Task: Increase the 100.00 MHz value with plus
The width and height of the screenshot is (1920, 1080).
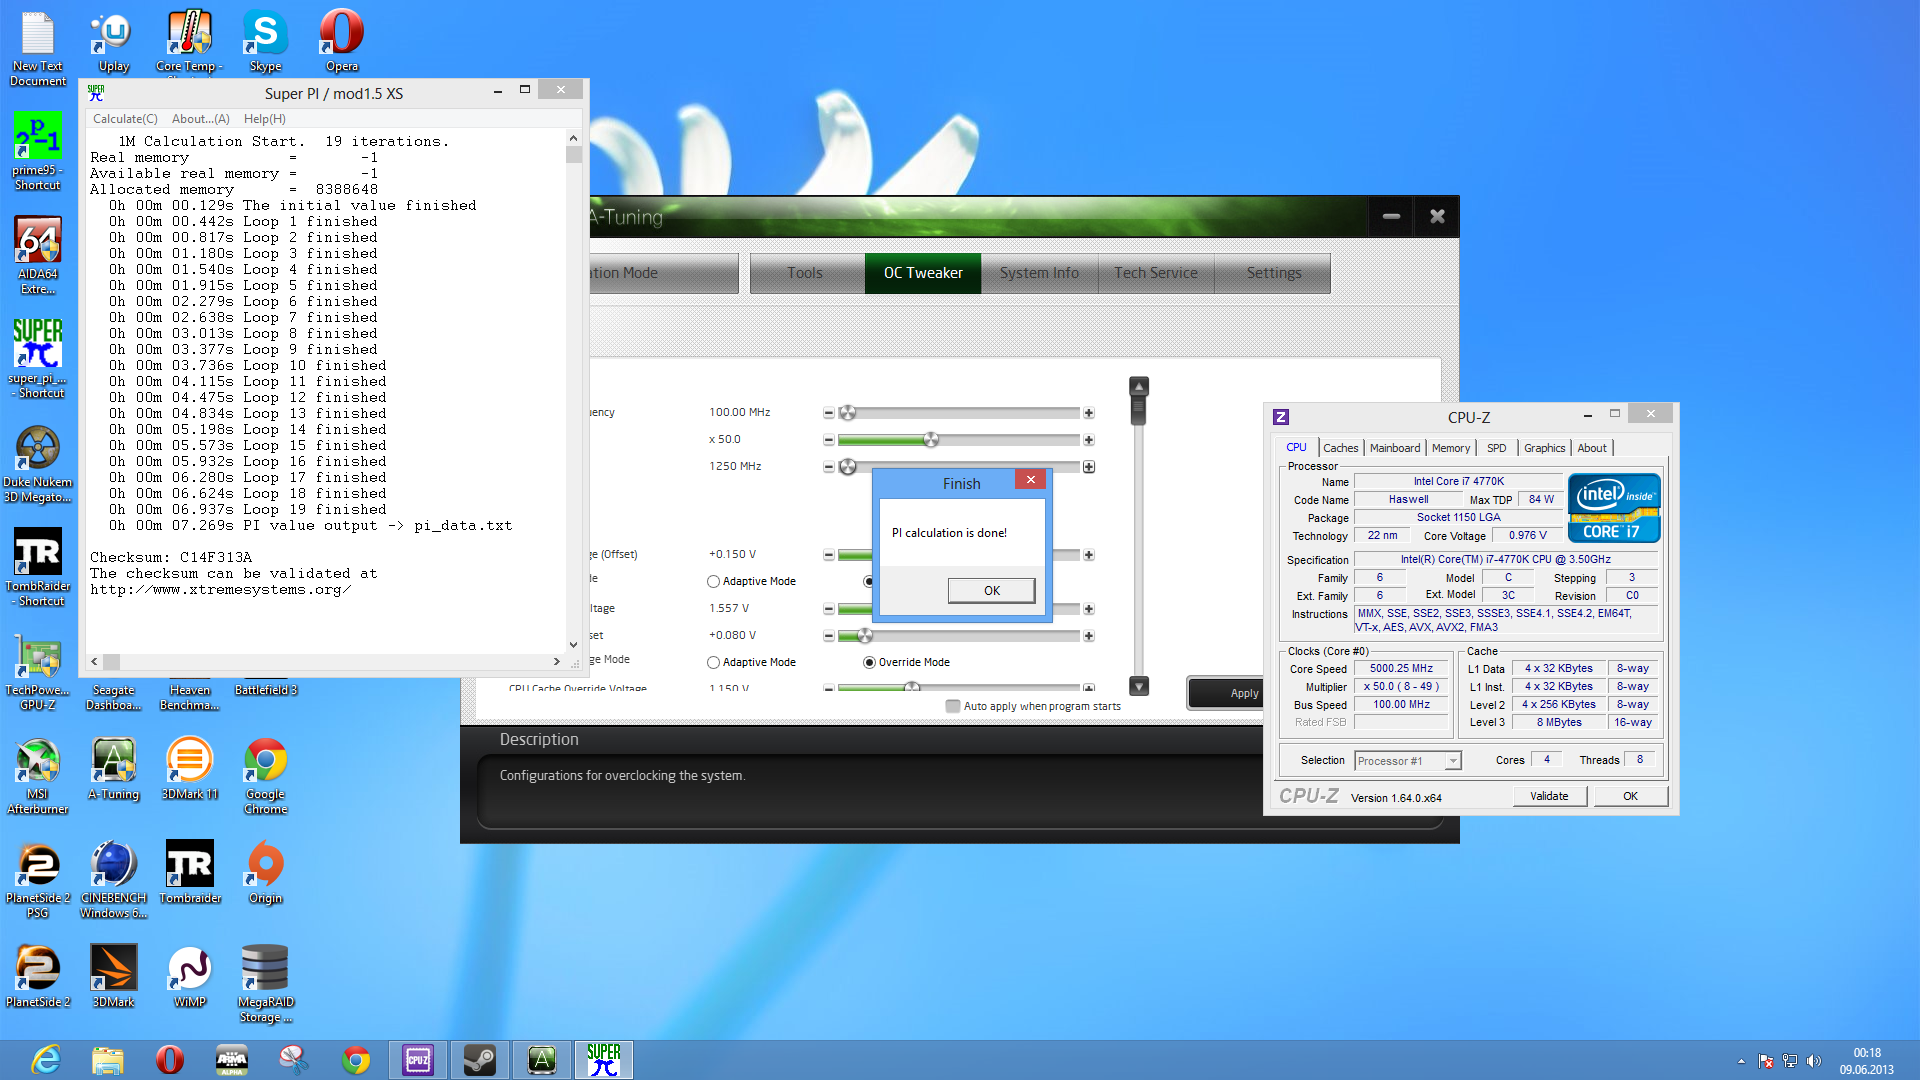Action: (1089, 413)
